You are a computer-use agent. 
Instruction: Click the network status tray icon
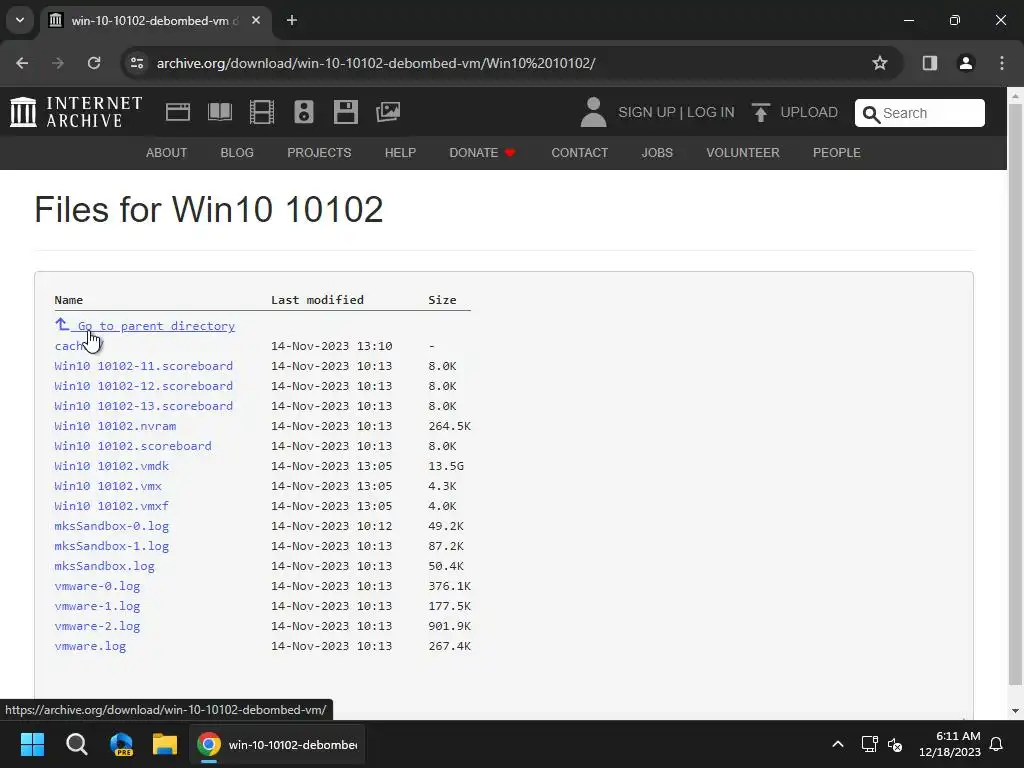(x=869, y=744)
